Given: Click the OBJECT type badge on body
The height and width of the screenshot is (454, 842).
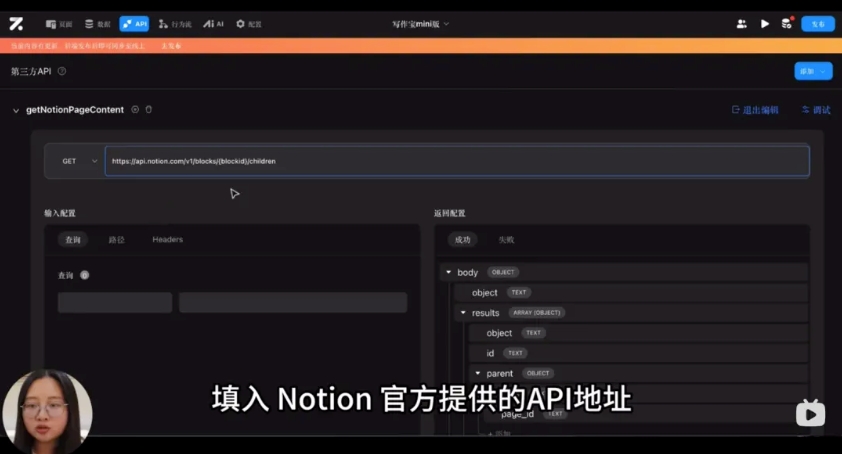Looking at the screenshot, I should tap(503, 272).
